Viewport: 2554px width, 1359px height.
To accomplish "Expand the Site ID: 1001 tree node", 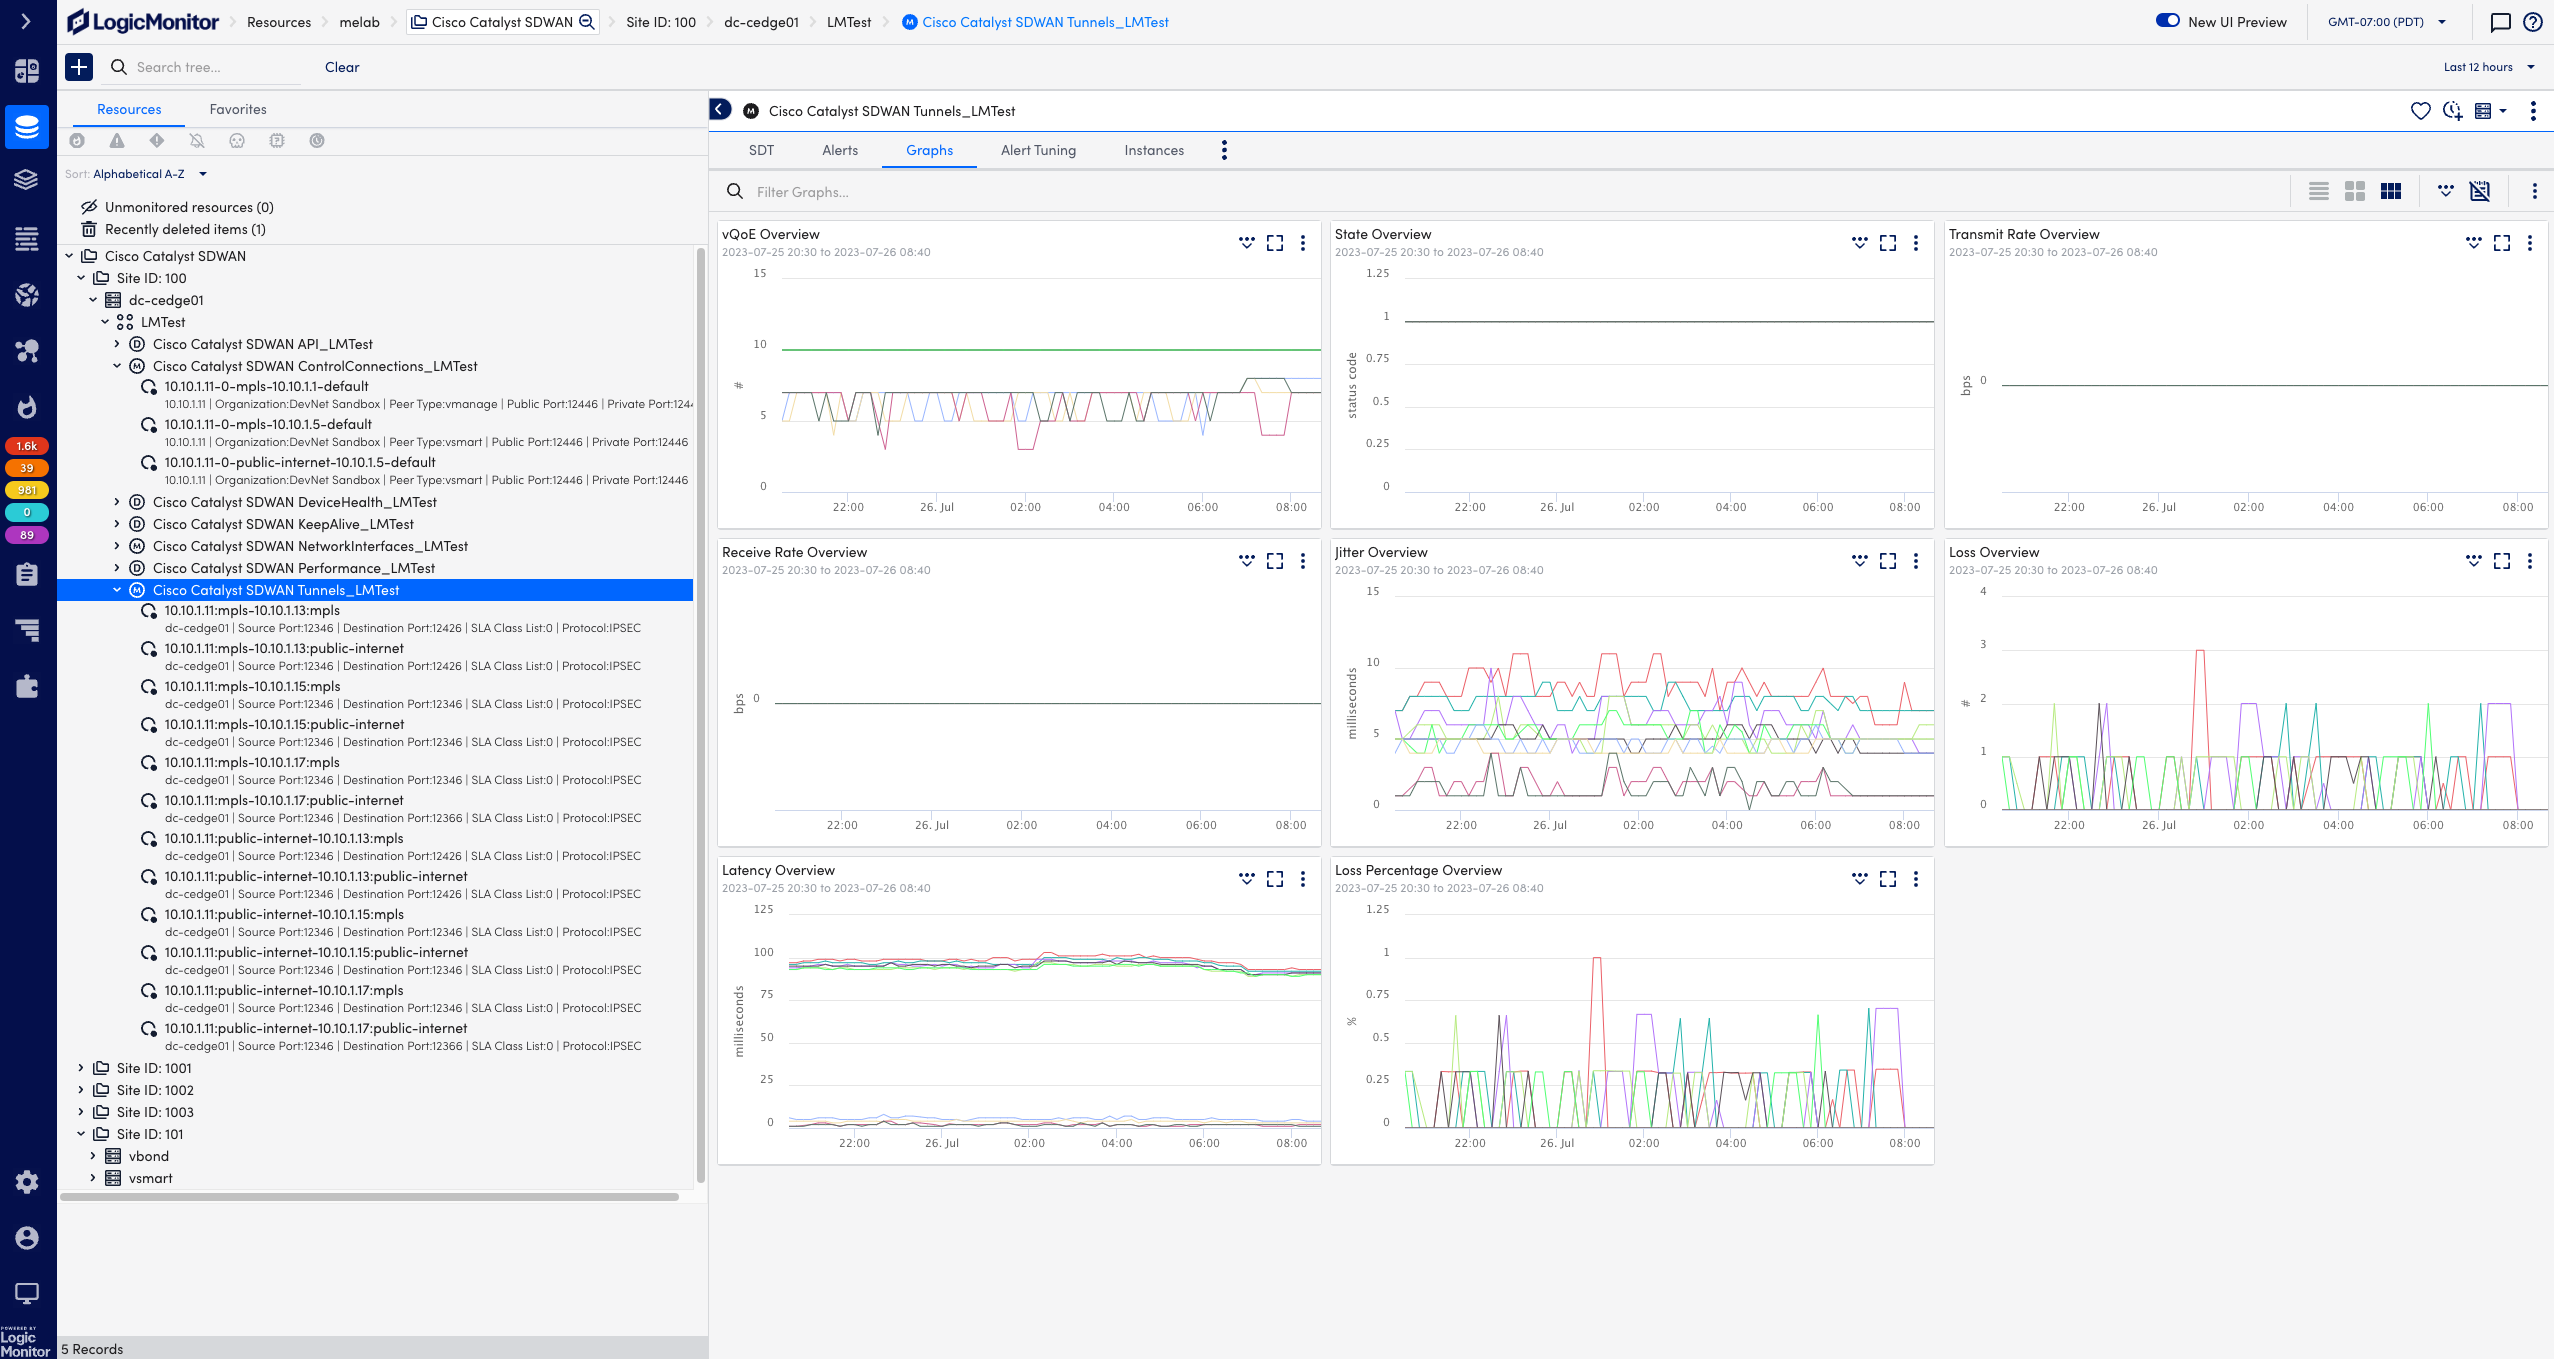I will click(81, 1068).
